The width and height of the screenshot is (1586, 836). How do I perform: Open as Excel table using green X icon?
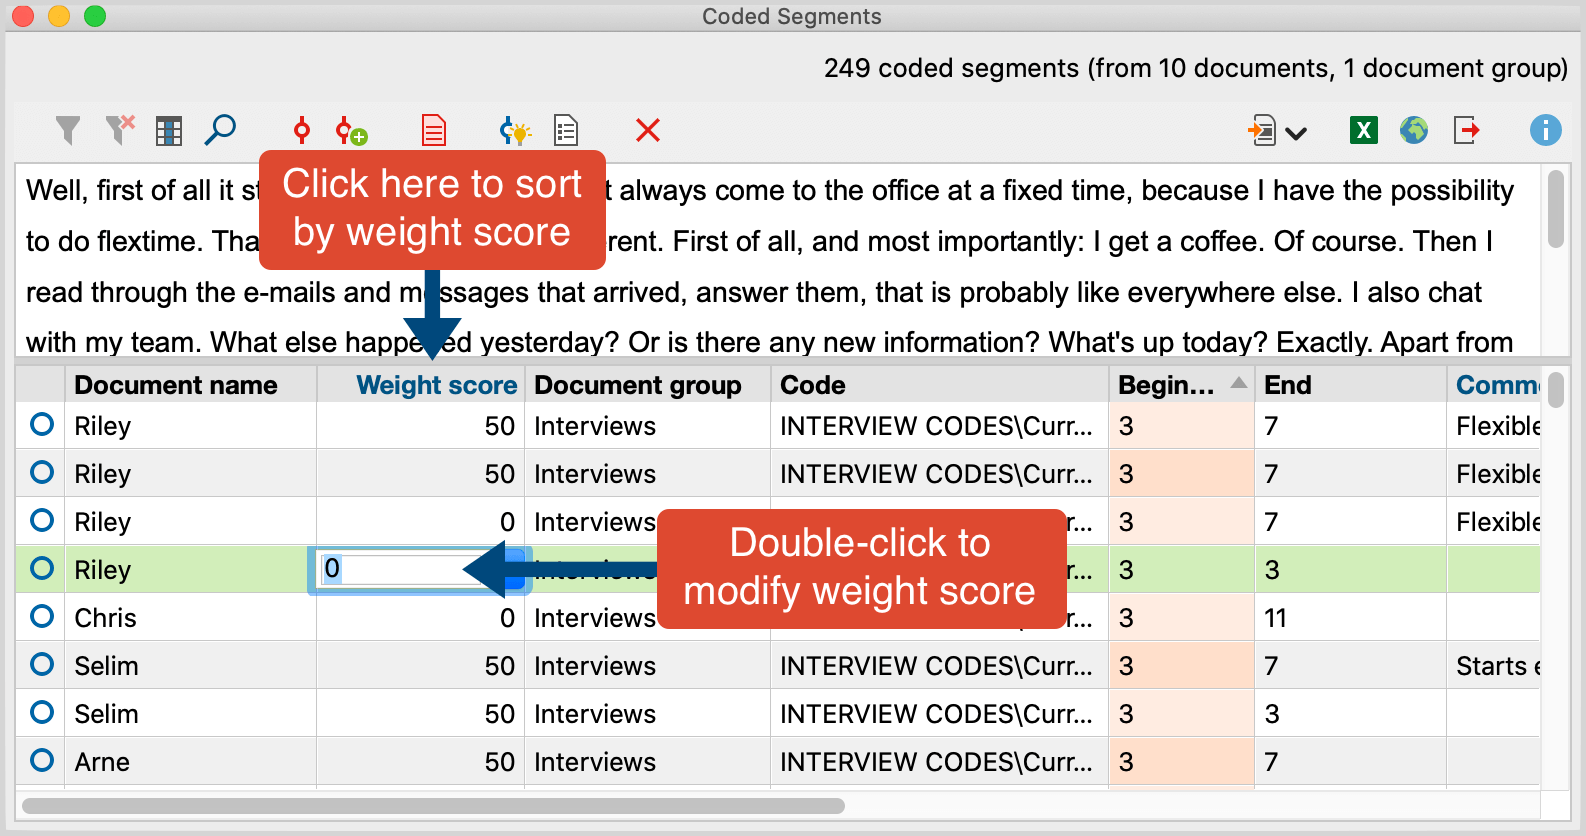[1363, 130]
